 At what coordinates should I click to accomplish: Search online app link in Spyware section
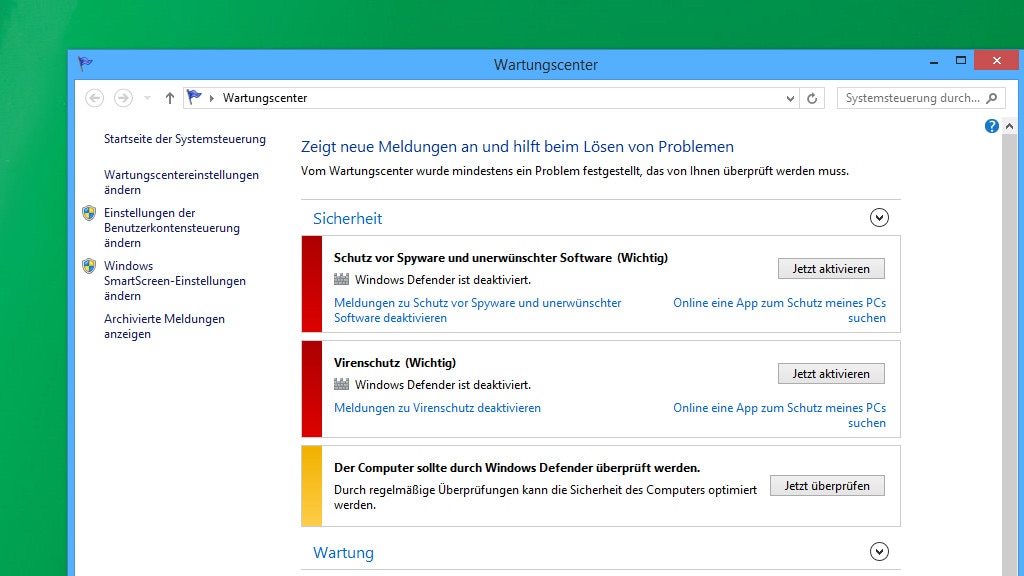(780, 310)
